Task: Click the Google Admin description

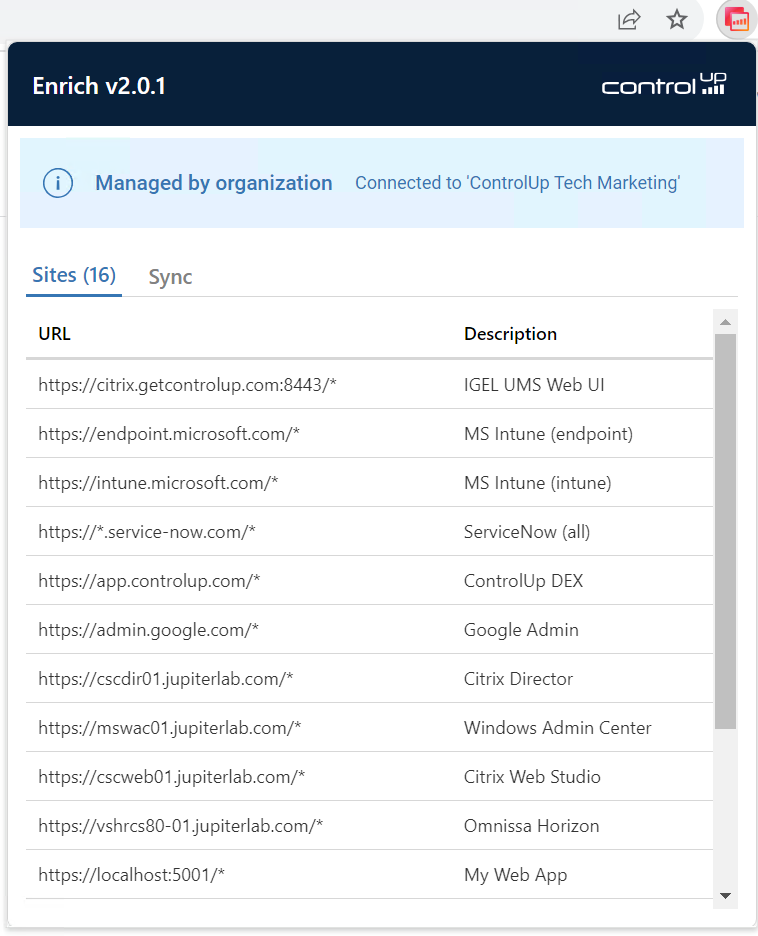Action: [522, 630]
